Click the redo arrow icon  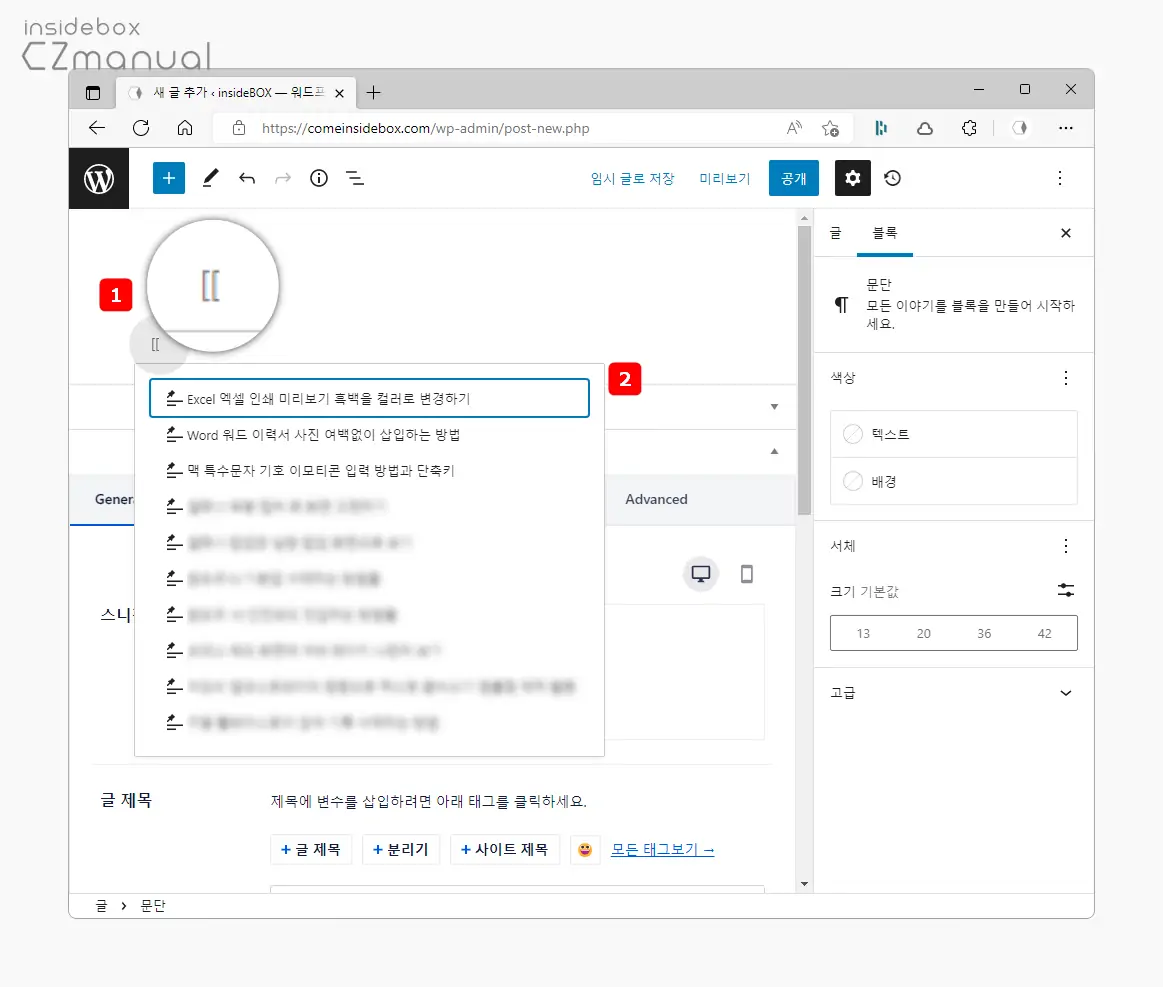[x=283, y=178]
